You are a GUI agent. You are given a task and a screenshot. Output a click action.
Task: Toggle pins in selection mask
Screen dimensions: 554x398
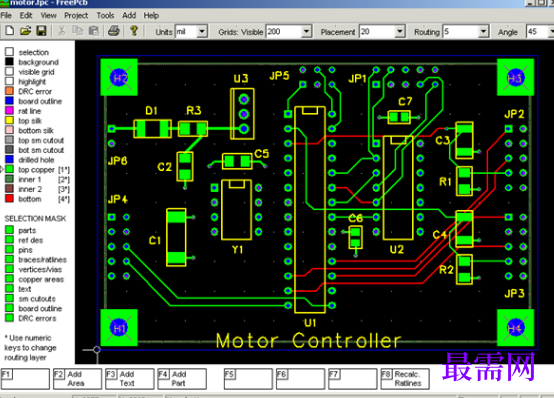tap(9, 250)
